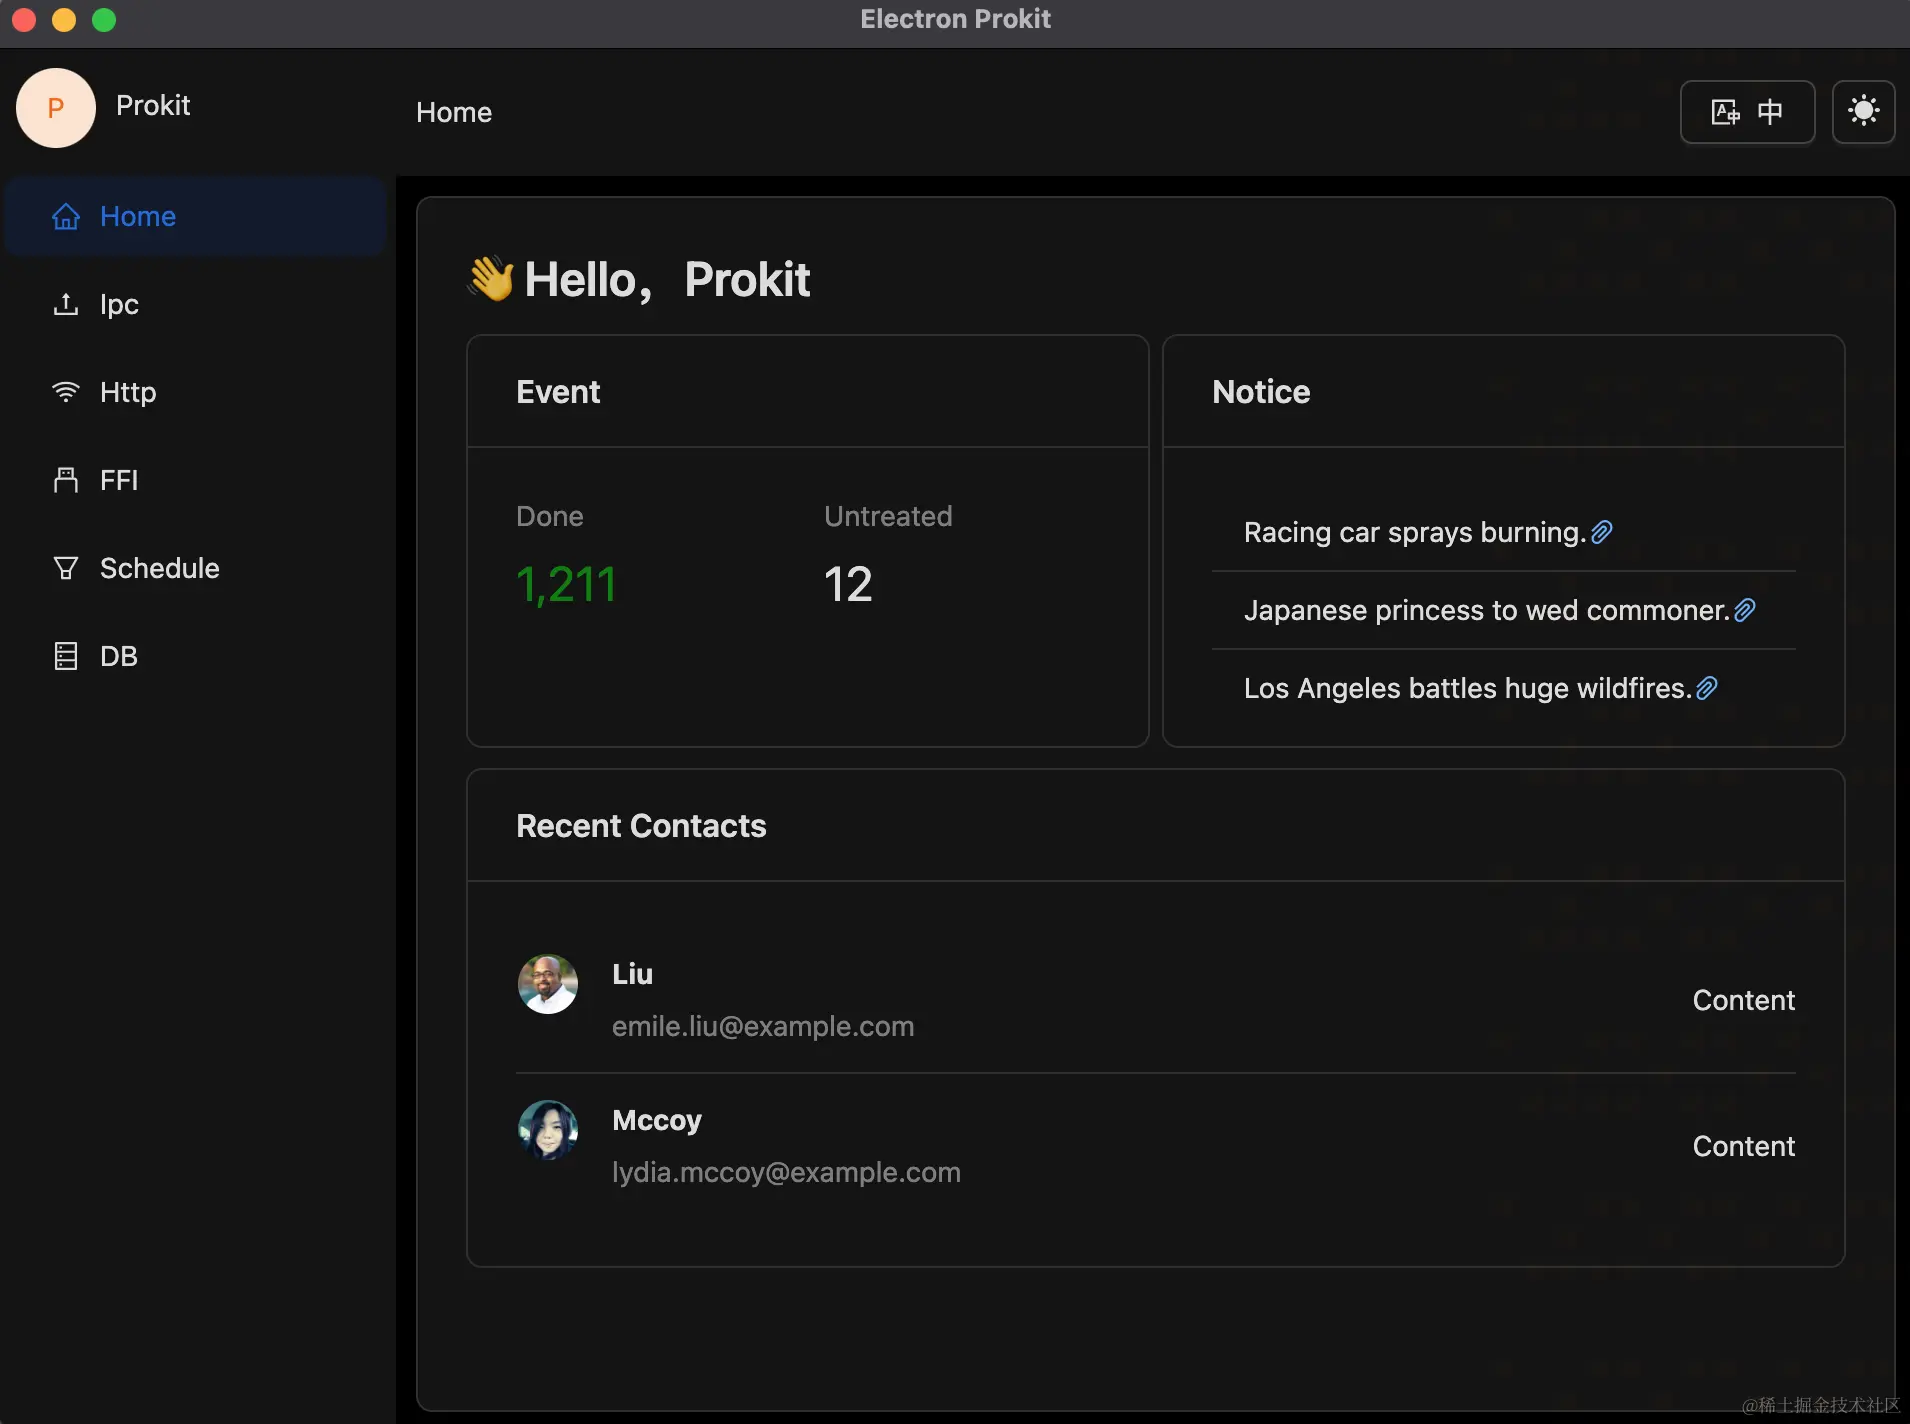Click the paperclip on the racing car notice
1910x1424 pixels.
click(x=1601, y=531)
